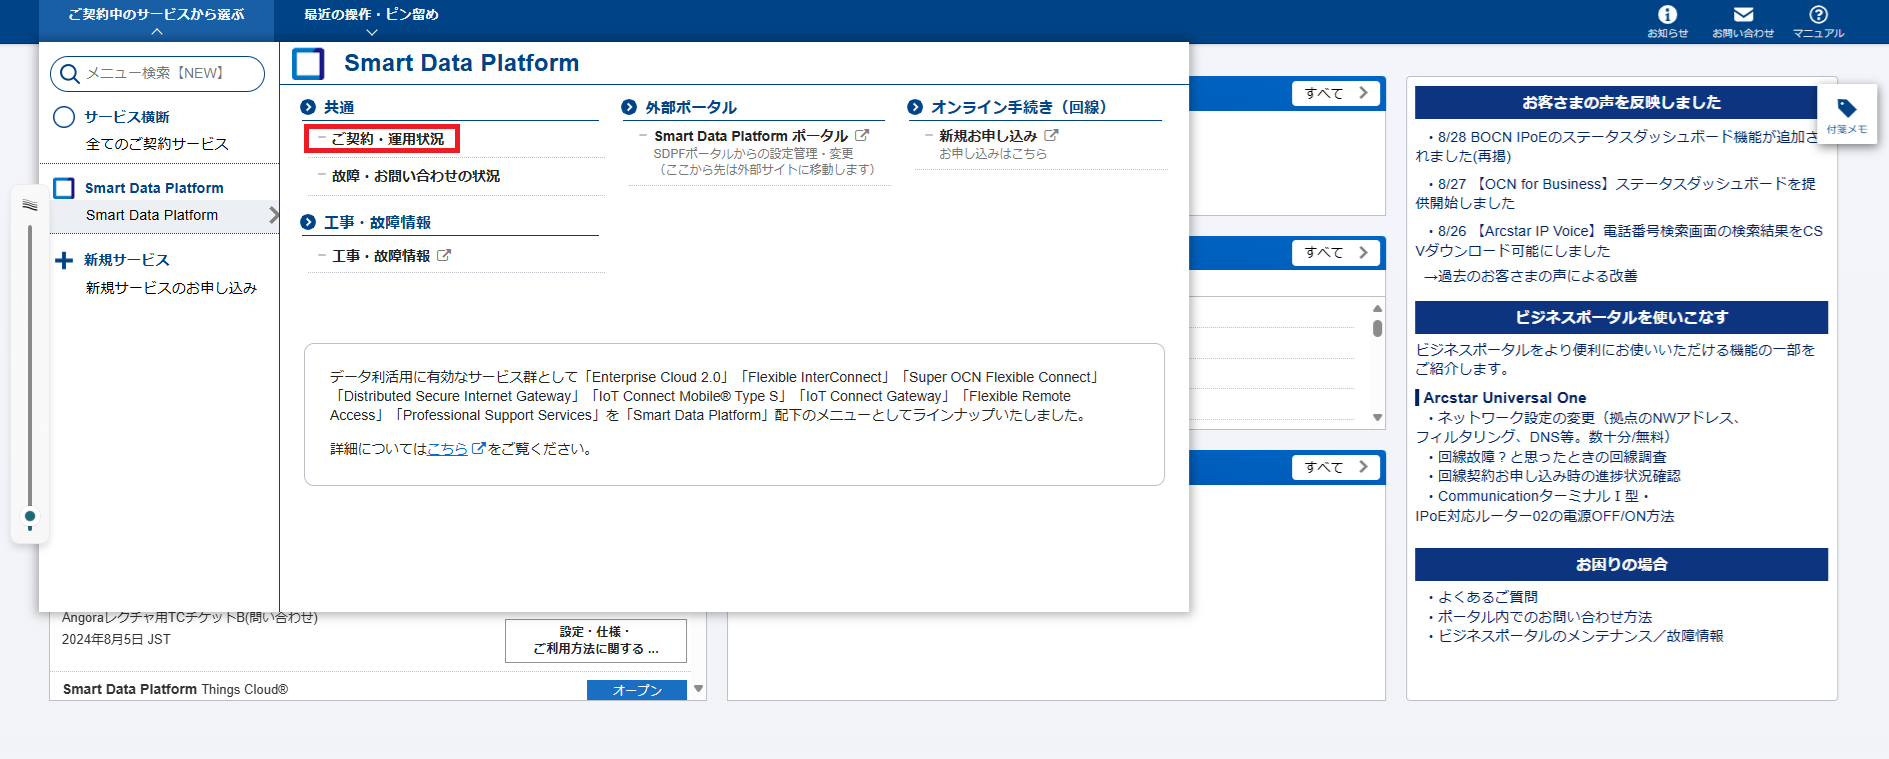Screen dimensions: 1889x759
Task: Click the left vertical slider handle
Action: click(30, 517)
